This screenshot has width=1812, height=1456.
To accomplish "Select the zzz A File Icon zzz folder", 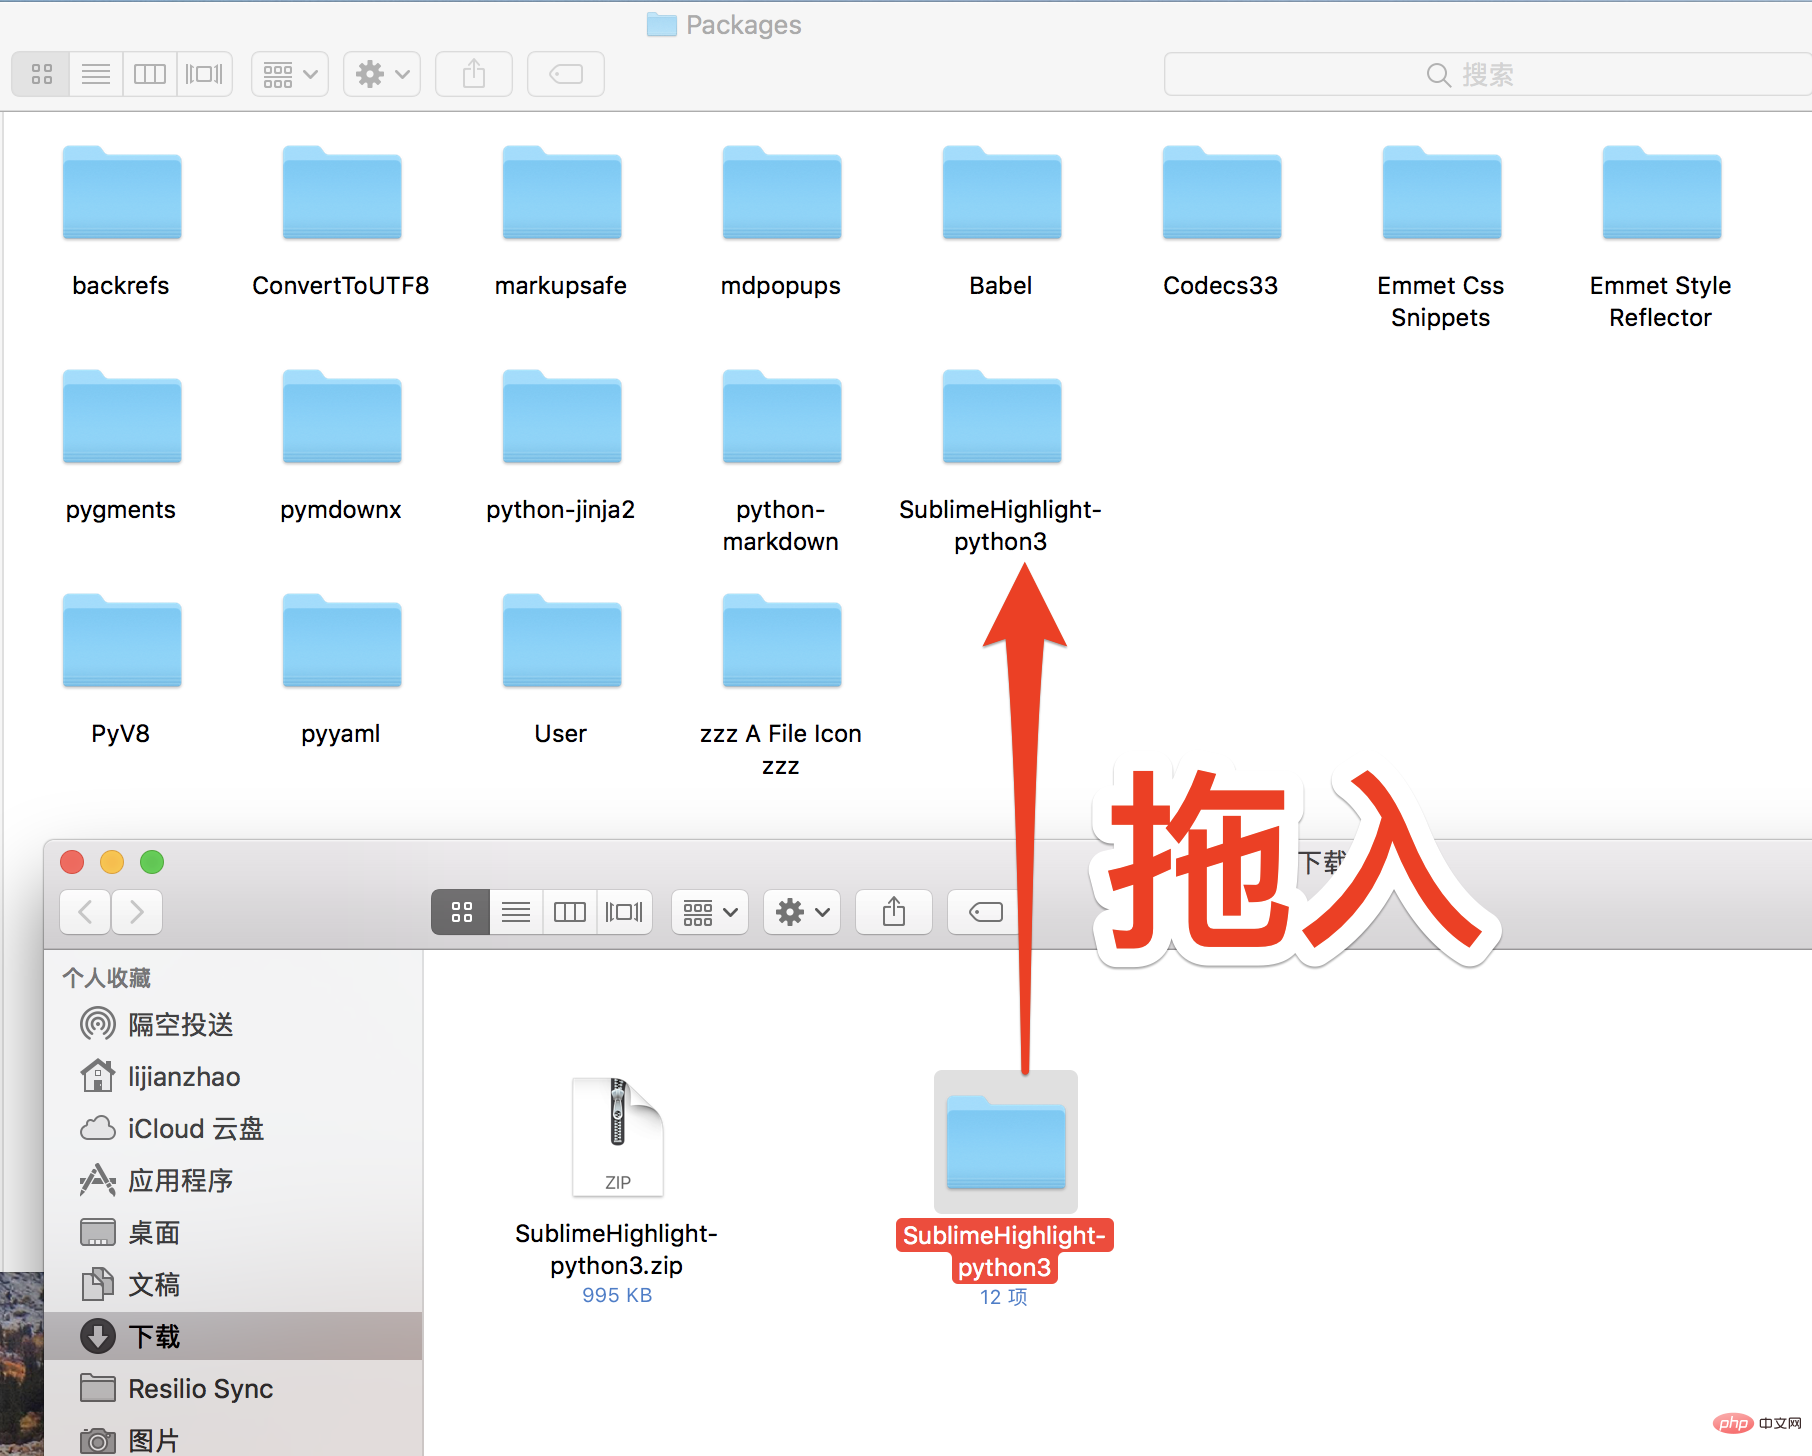I will point(782,641).
